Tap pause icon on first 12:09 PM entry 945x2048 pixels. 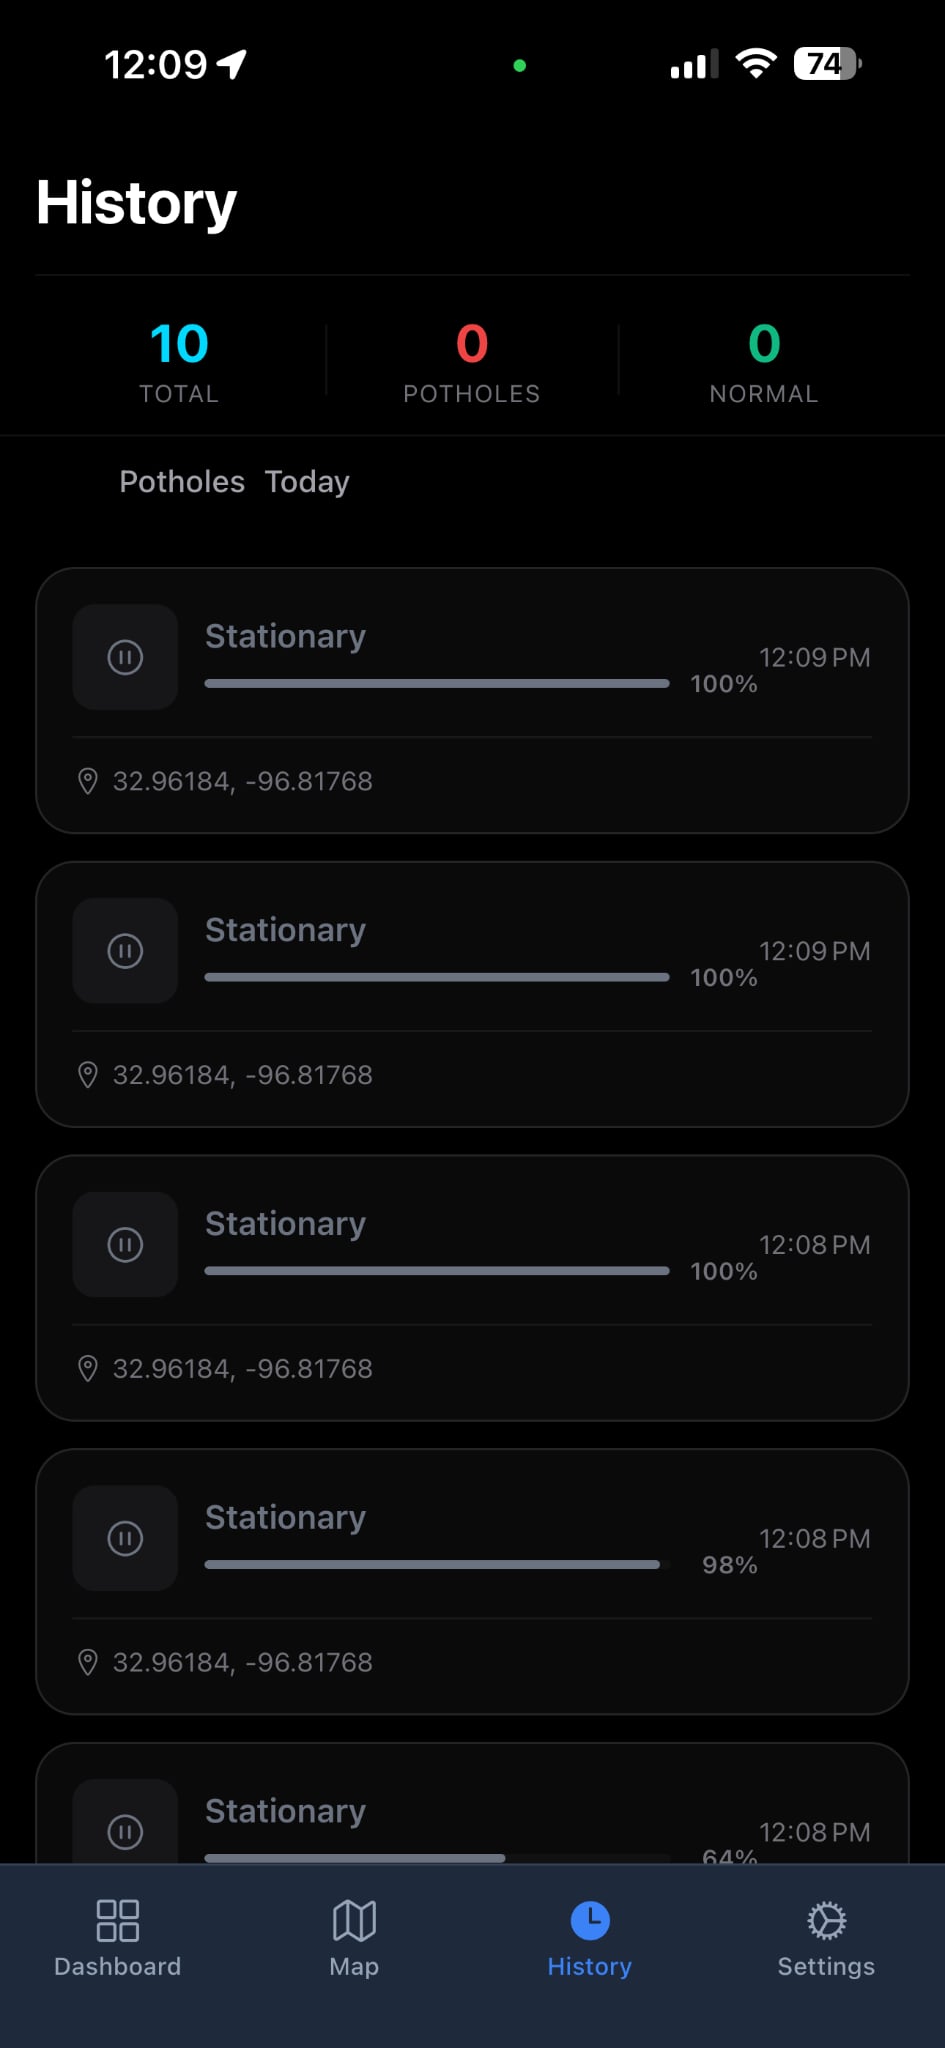click(x=125, y=657)
